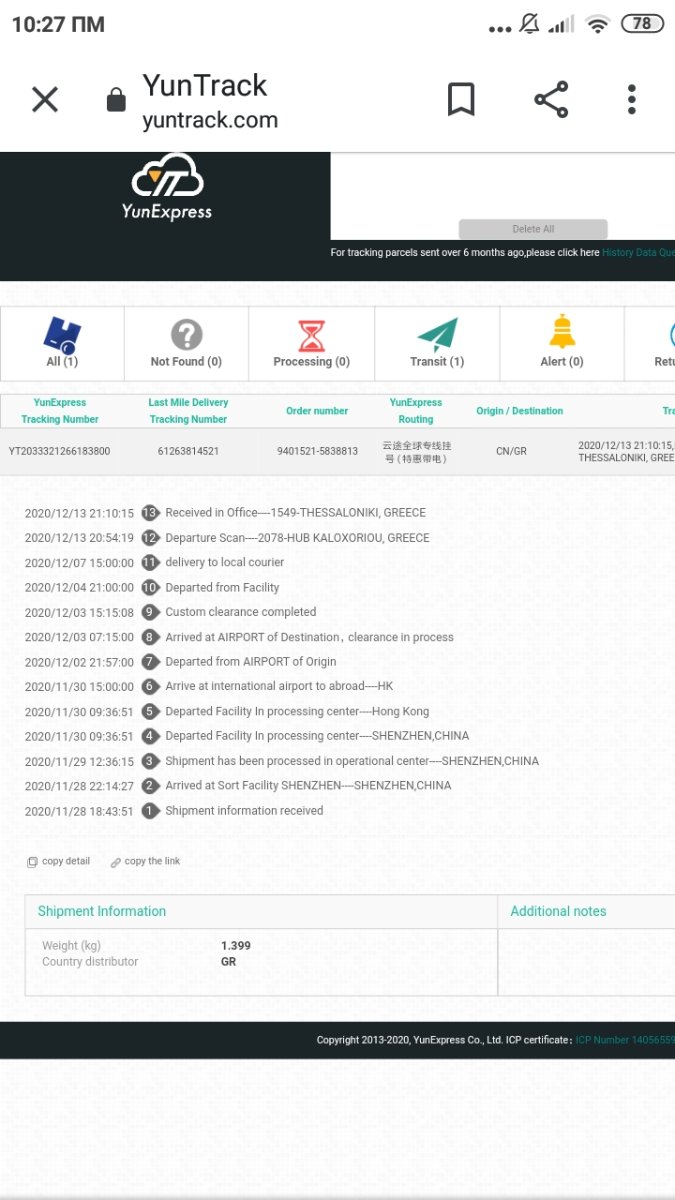Click step 10 Departed from Facility
675x1200 pixels.
point(222,588)
